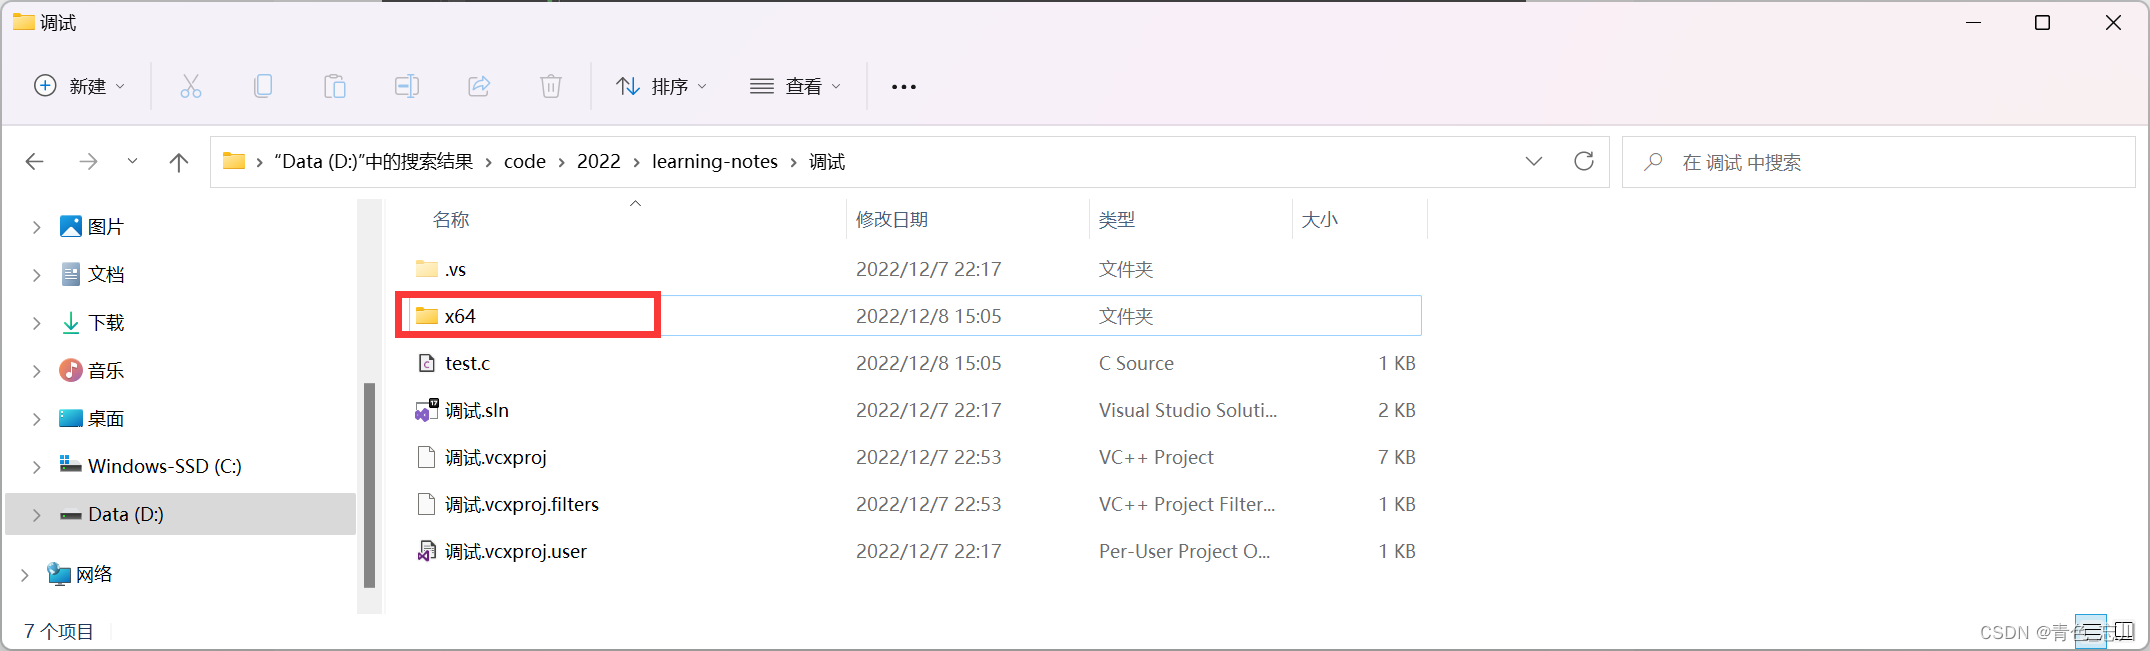The width and height of the screenshot is (2150, 651).
Task: Click the Delete trash icon
Action: (x=551, y=87)
